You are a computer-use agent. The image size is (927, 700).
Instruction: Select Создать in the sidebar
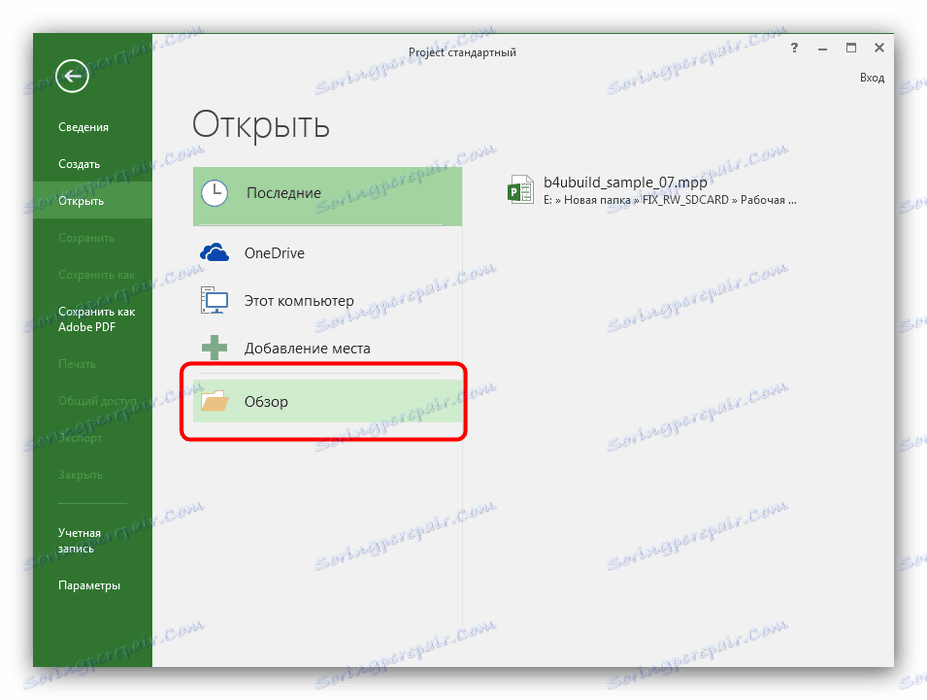(79, 164)
